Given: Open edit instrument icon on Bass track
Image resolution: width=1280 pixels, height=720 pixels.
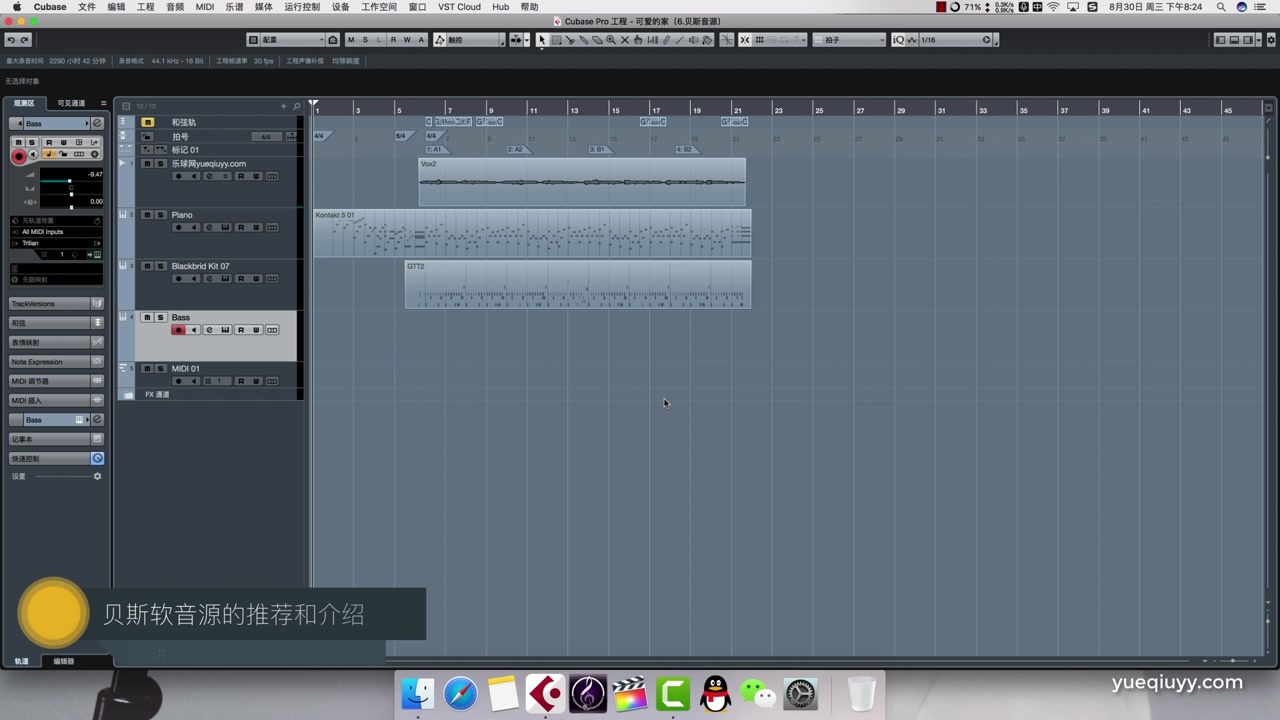Looking at the screenshot, I should [x=225, y=330].
